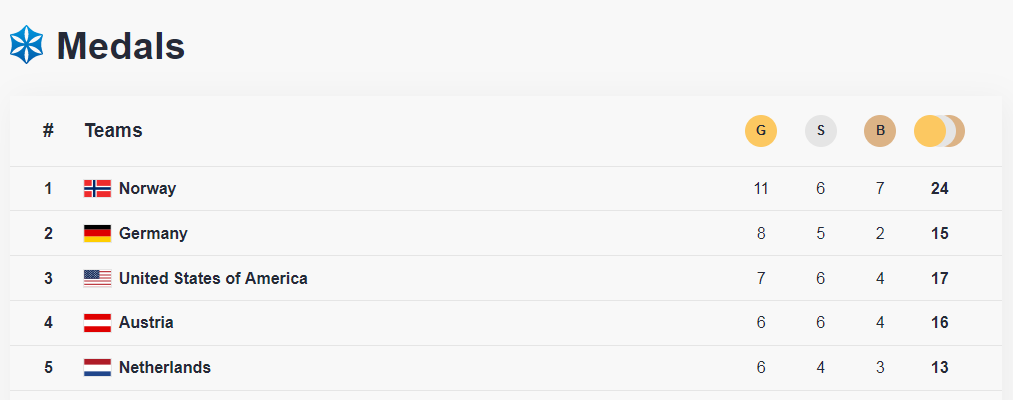Image resolution: width=1013 pixels, height=400 pixels.
Task: Click the Austria flag icon
Action: (97, 323)
